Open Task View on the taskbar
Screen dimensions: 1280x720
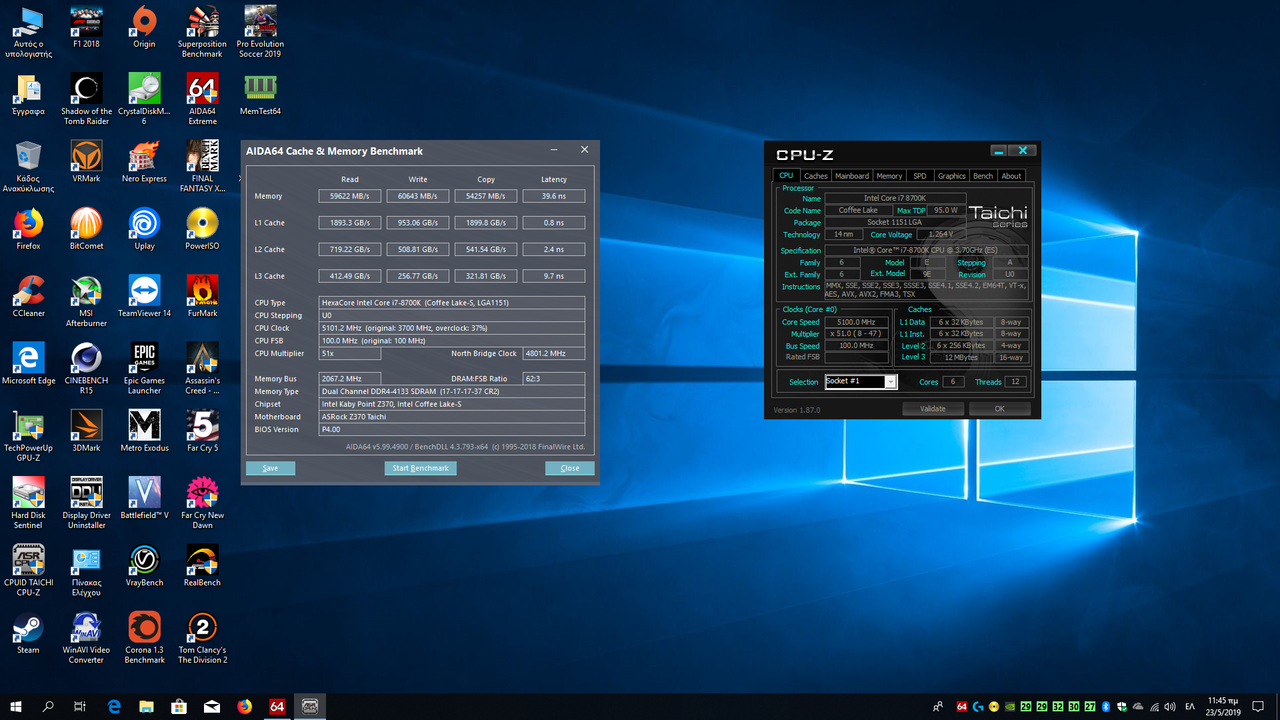tap(80, 706)
